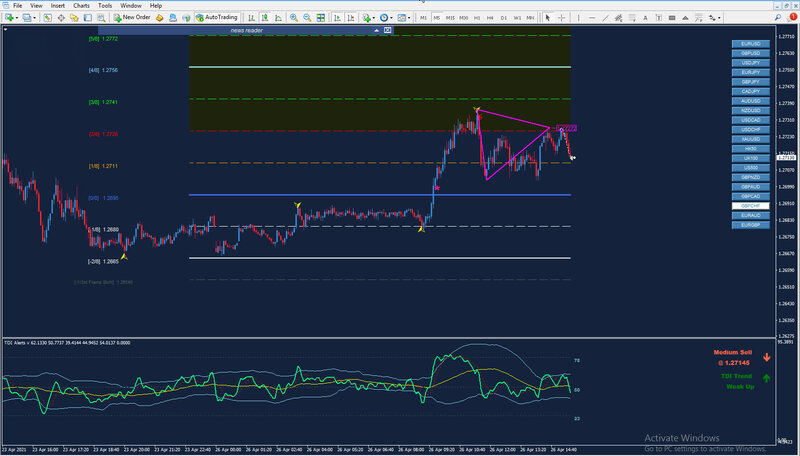This screenshot has width=800, height=456.
Task: Tile chart windows icon
Action: pos(320,18)
